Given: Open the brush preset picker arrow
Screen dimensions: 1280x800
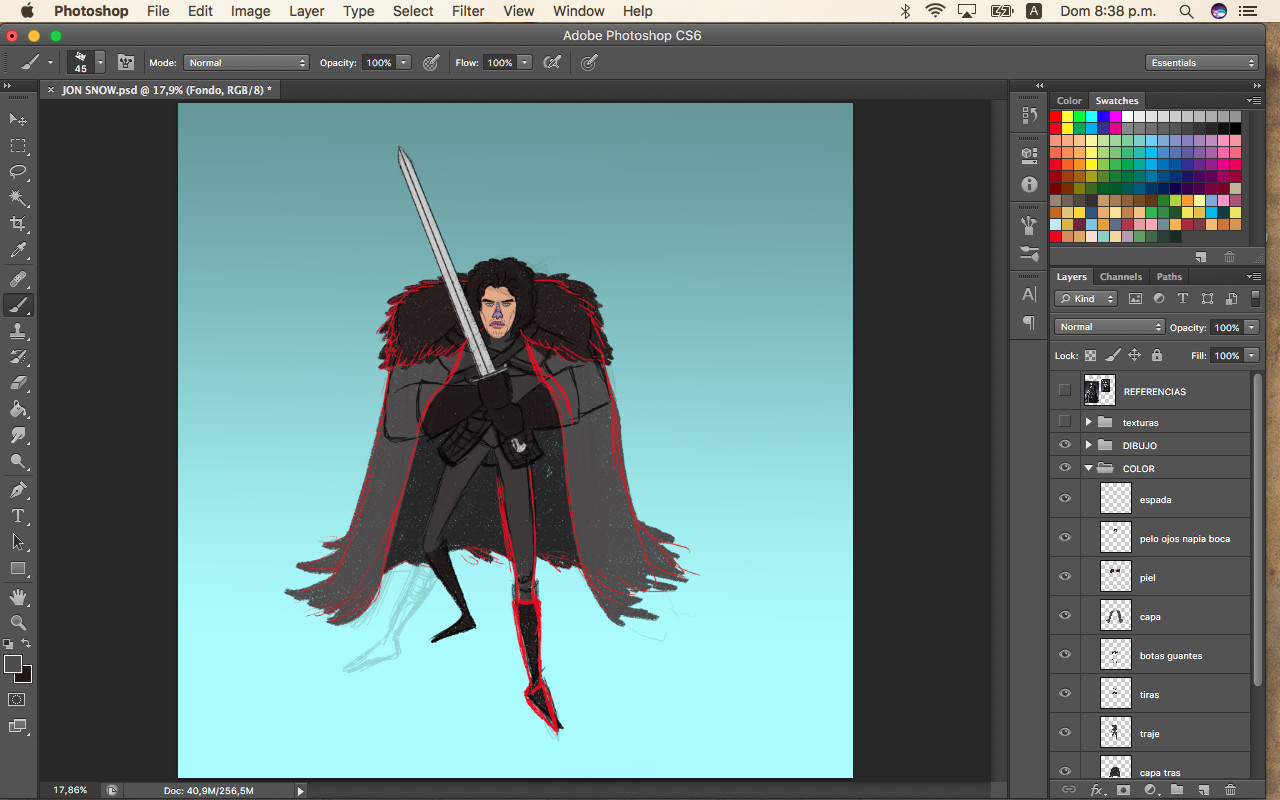Looking at the screenshot, I should point(100,62).
